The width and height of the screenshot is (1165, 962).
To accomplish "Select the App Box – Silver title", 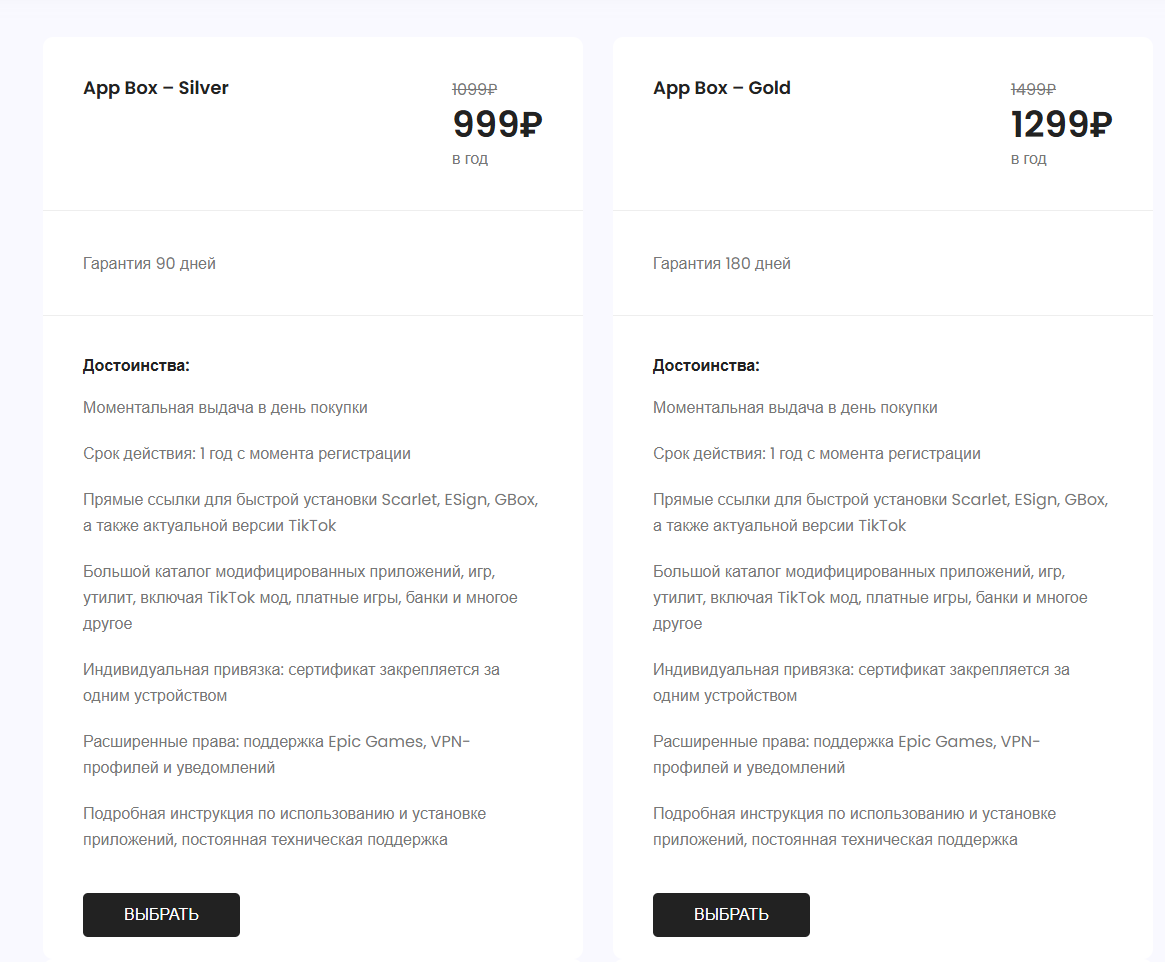I will [x=156, y=88].
